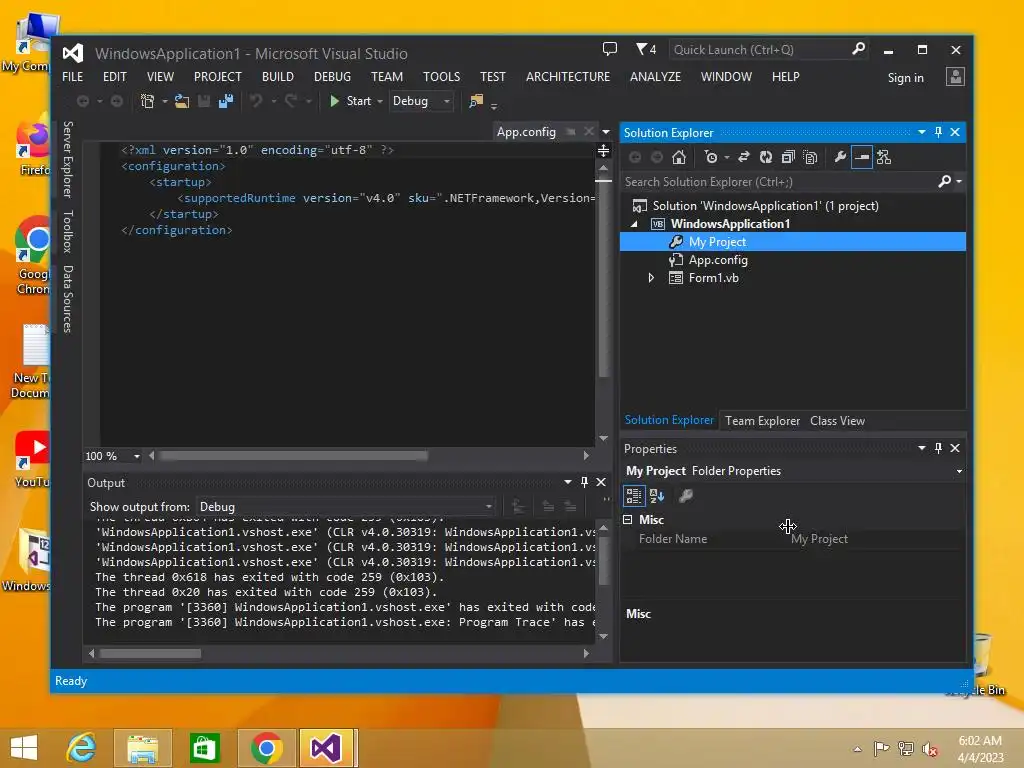Open the TOOLS menu
Viewport: 1024px width, 768px height.
point(441,77)
